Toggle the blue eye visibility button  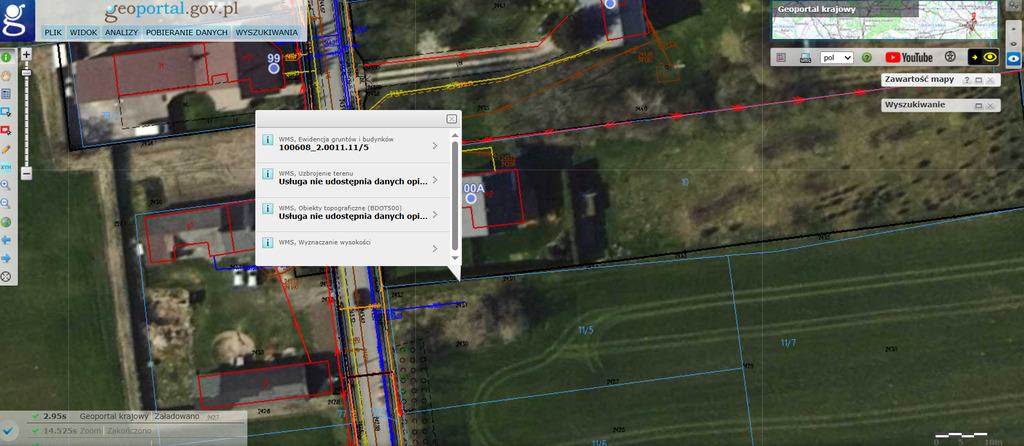click(x=1013, y=58)
